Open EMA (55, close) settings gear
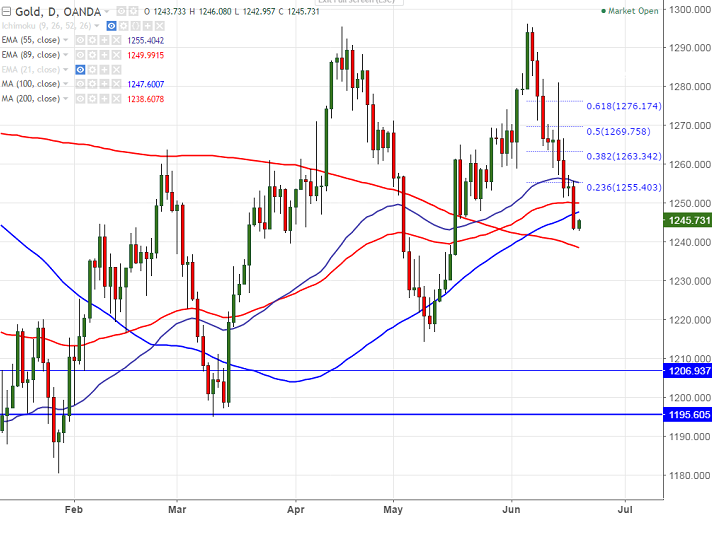The height and width of the screenshot is (543, 725). 92,40
